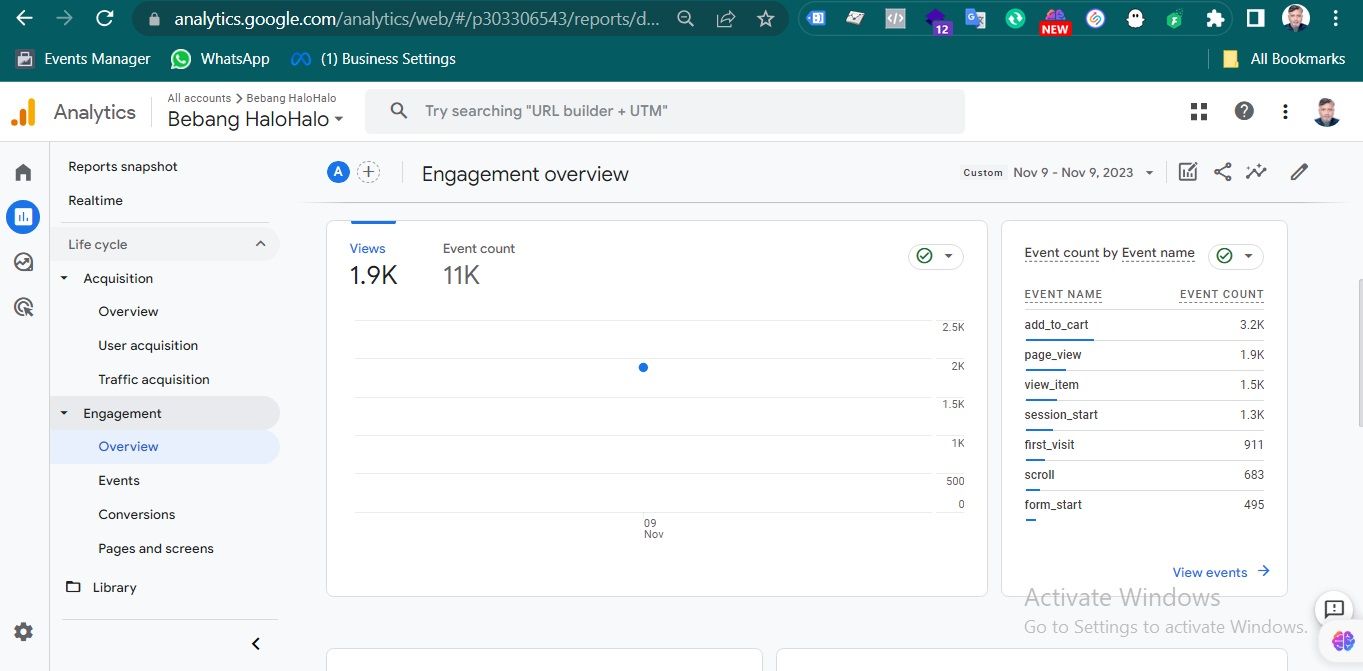Share this report via share icon
The height and width of the screenshot is (671, 1363).
tap(1222, 172)
